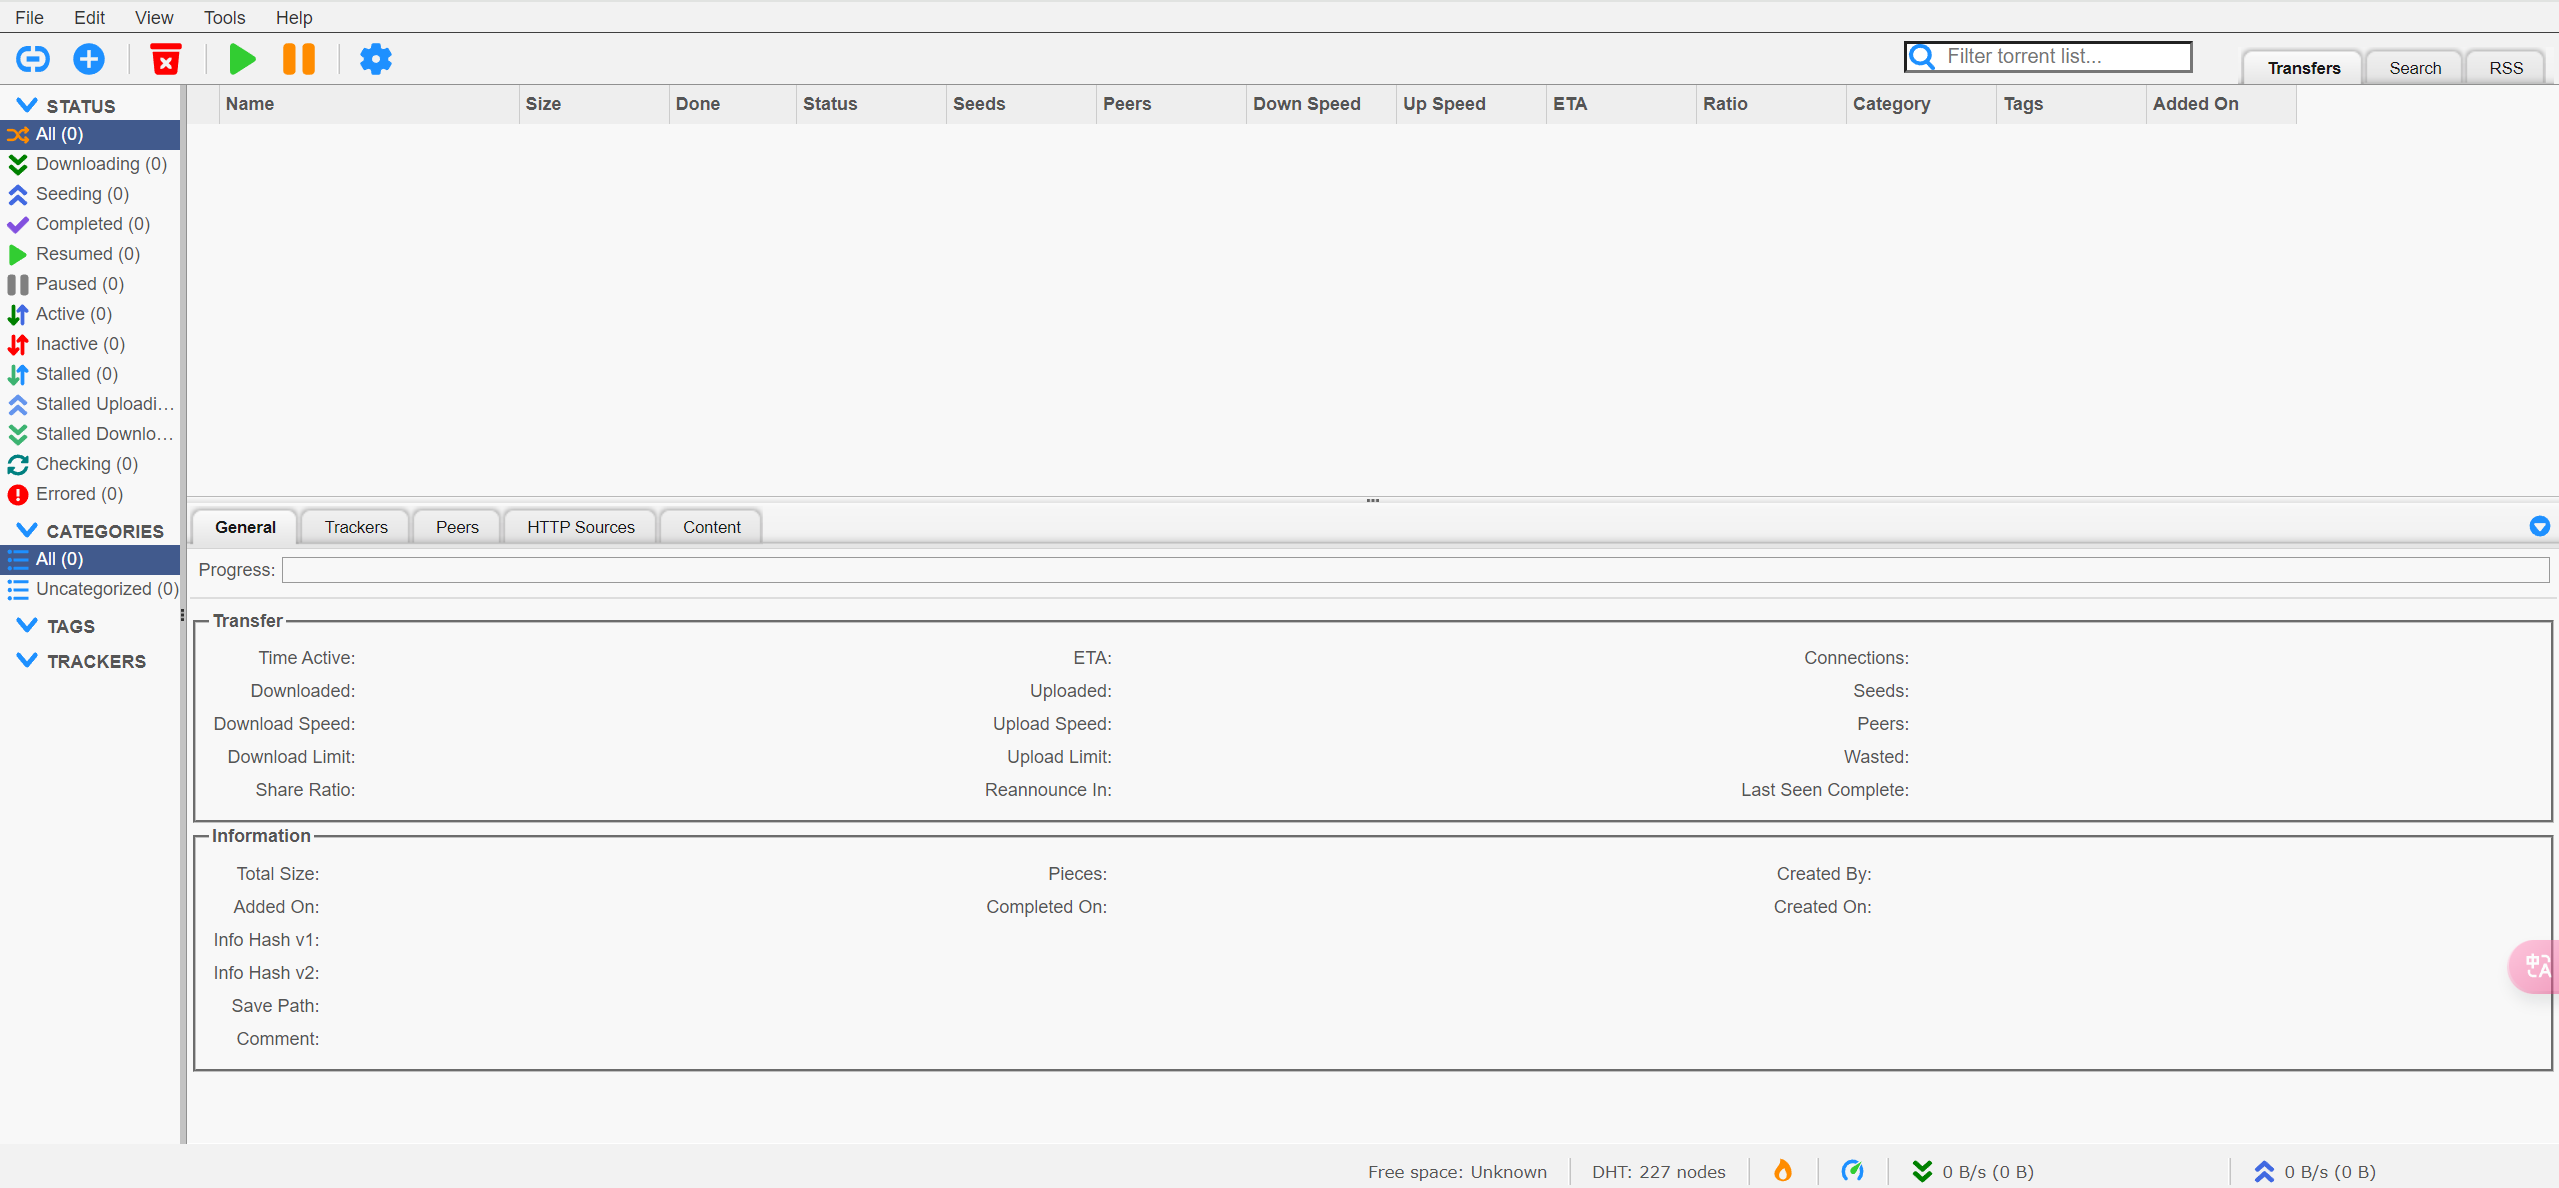Screen dimensions: 2559x1188
Task: Collapse the details panel with blue arrow
Action: (x=2539, y=526)
